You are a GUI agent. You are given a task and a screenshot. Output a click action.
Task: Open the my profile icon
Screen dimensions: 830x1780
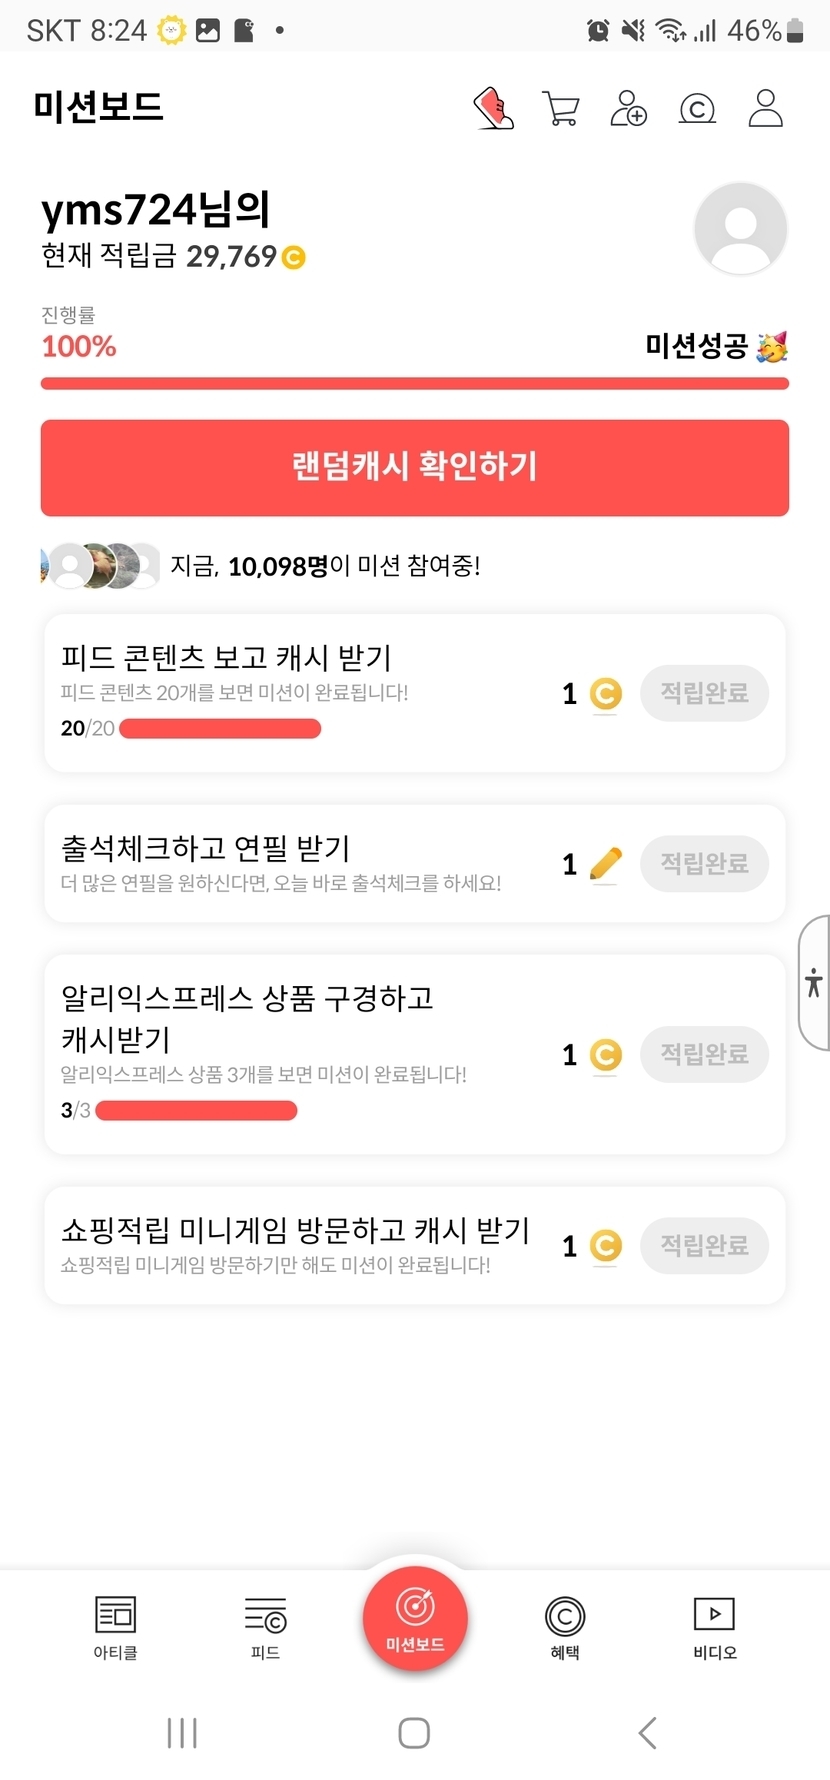[765, 108]
